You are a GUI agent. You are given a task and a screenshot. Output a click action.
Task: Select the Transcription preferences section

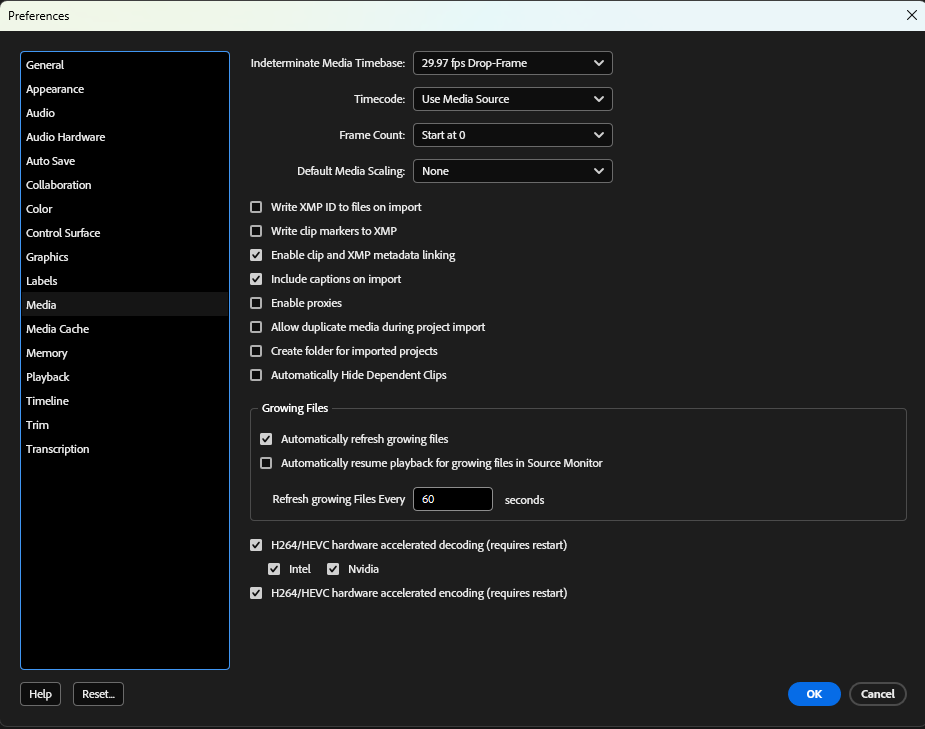(x=57, y=448)
